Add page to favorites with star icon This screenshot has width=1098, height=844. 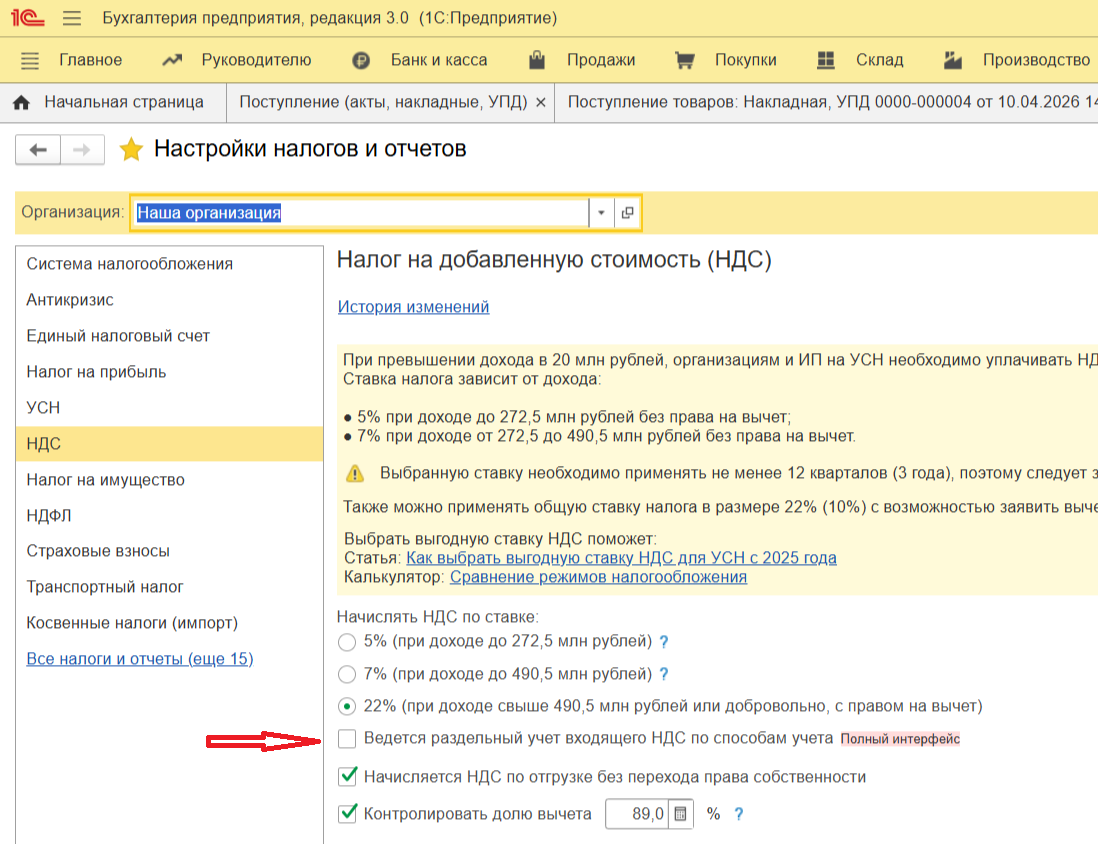[131, 149]
